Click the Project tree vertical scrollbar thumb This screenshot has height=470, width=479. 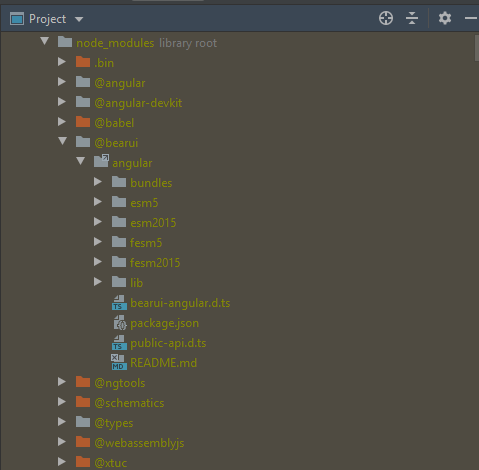[x=476, y=48]
